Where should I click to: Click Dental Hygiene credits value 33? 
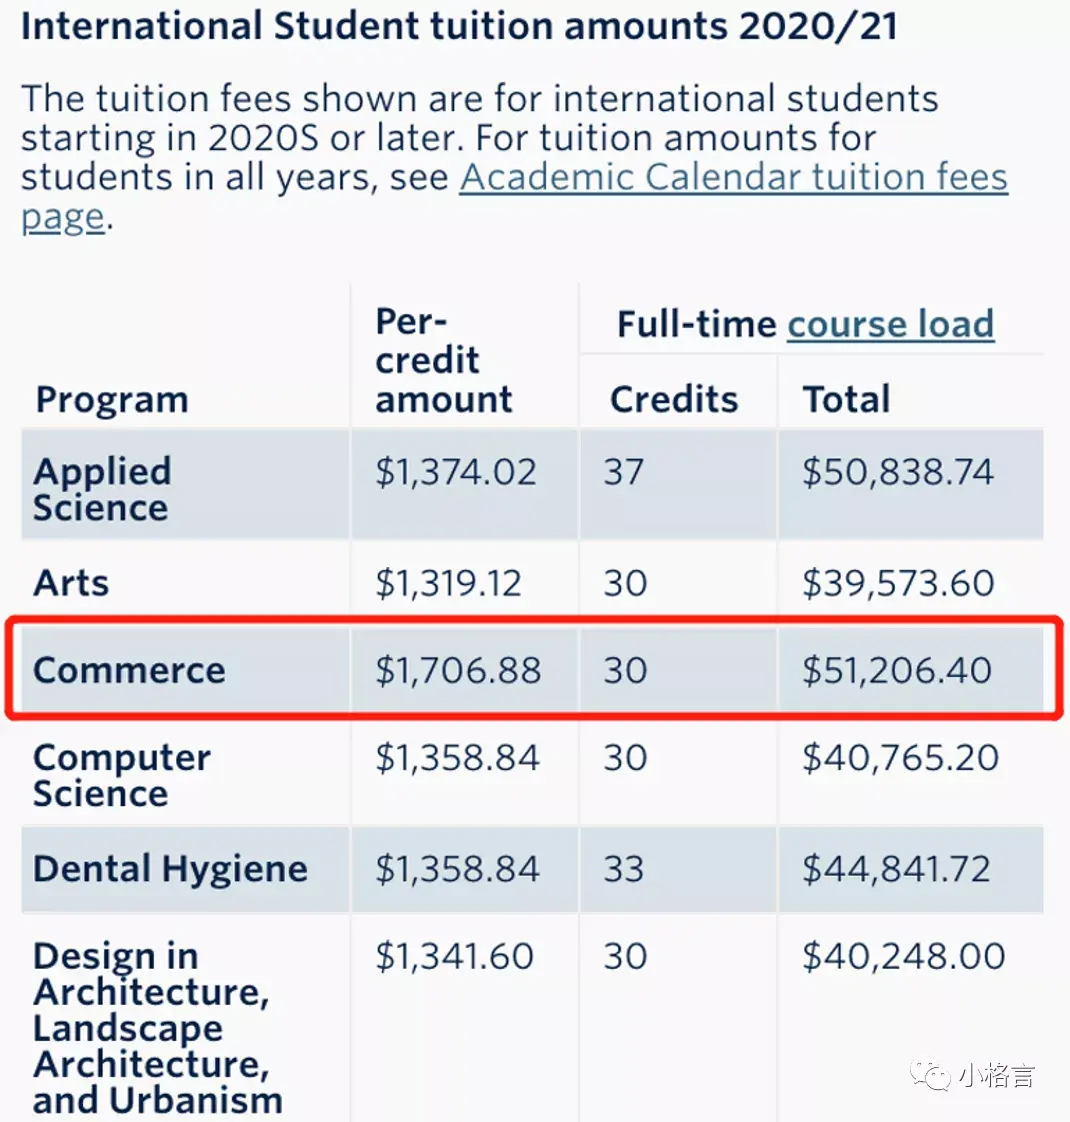[623, 868]
